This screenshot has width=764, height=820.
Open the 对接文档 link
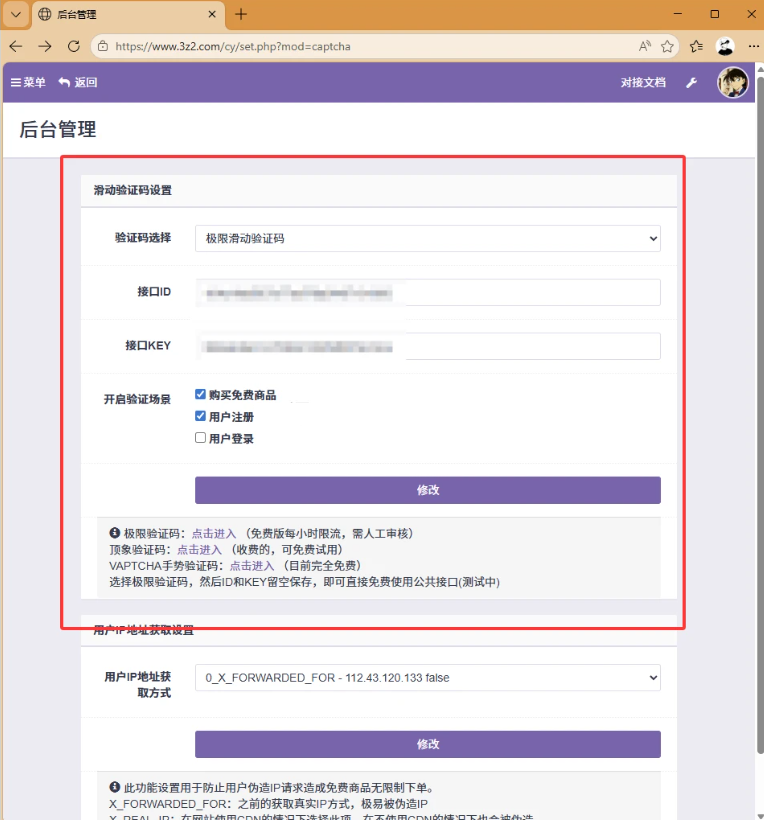pyautogui.click(x=643, y=83)
